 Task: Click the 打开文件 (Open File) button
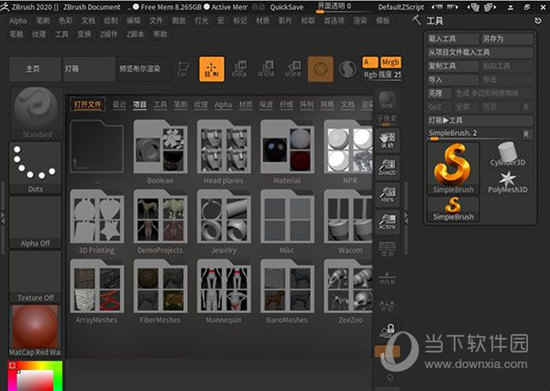point(88,104)
